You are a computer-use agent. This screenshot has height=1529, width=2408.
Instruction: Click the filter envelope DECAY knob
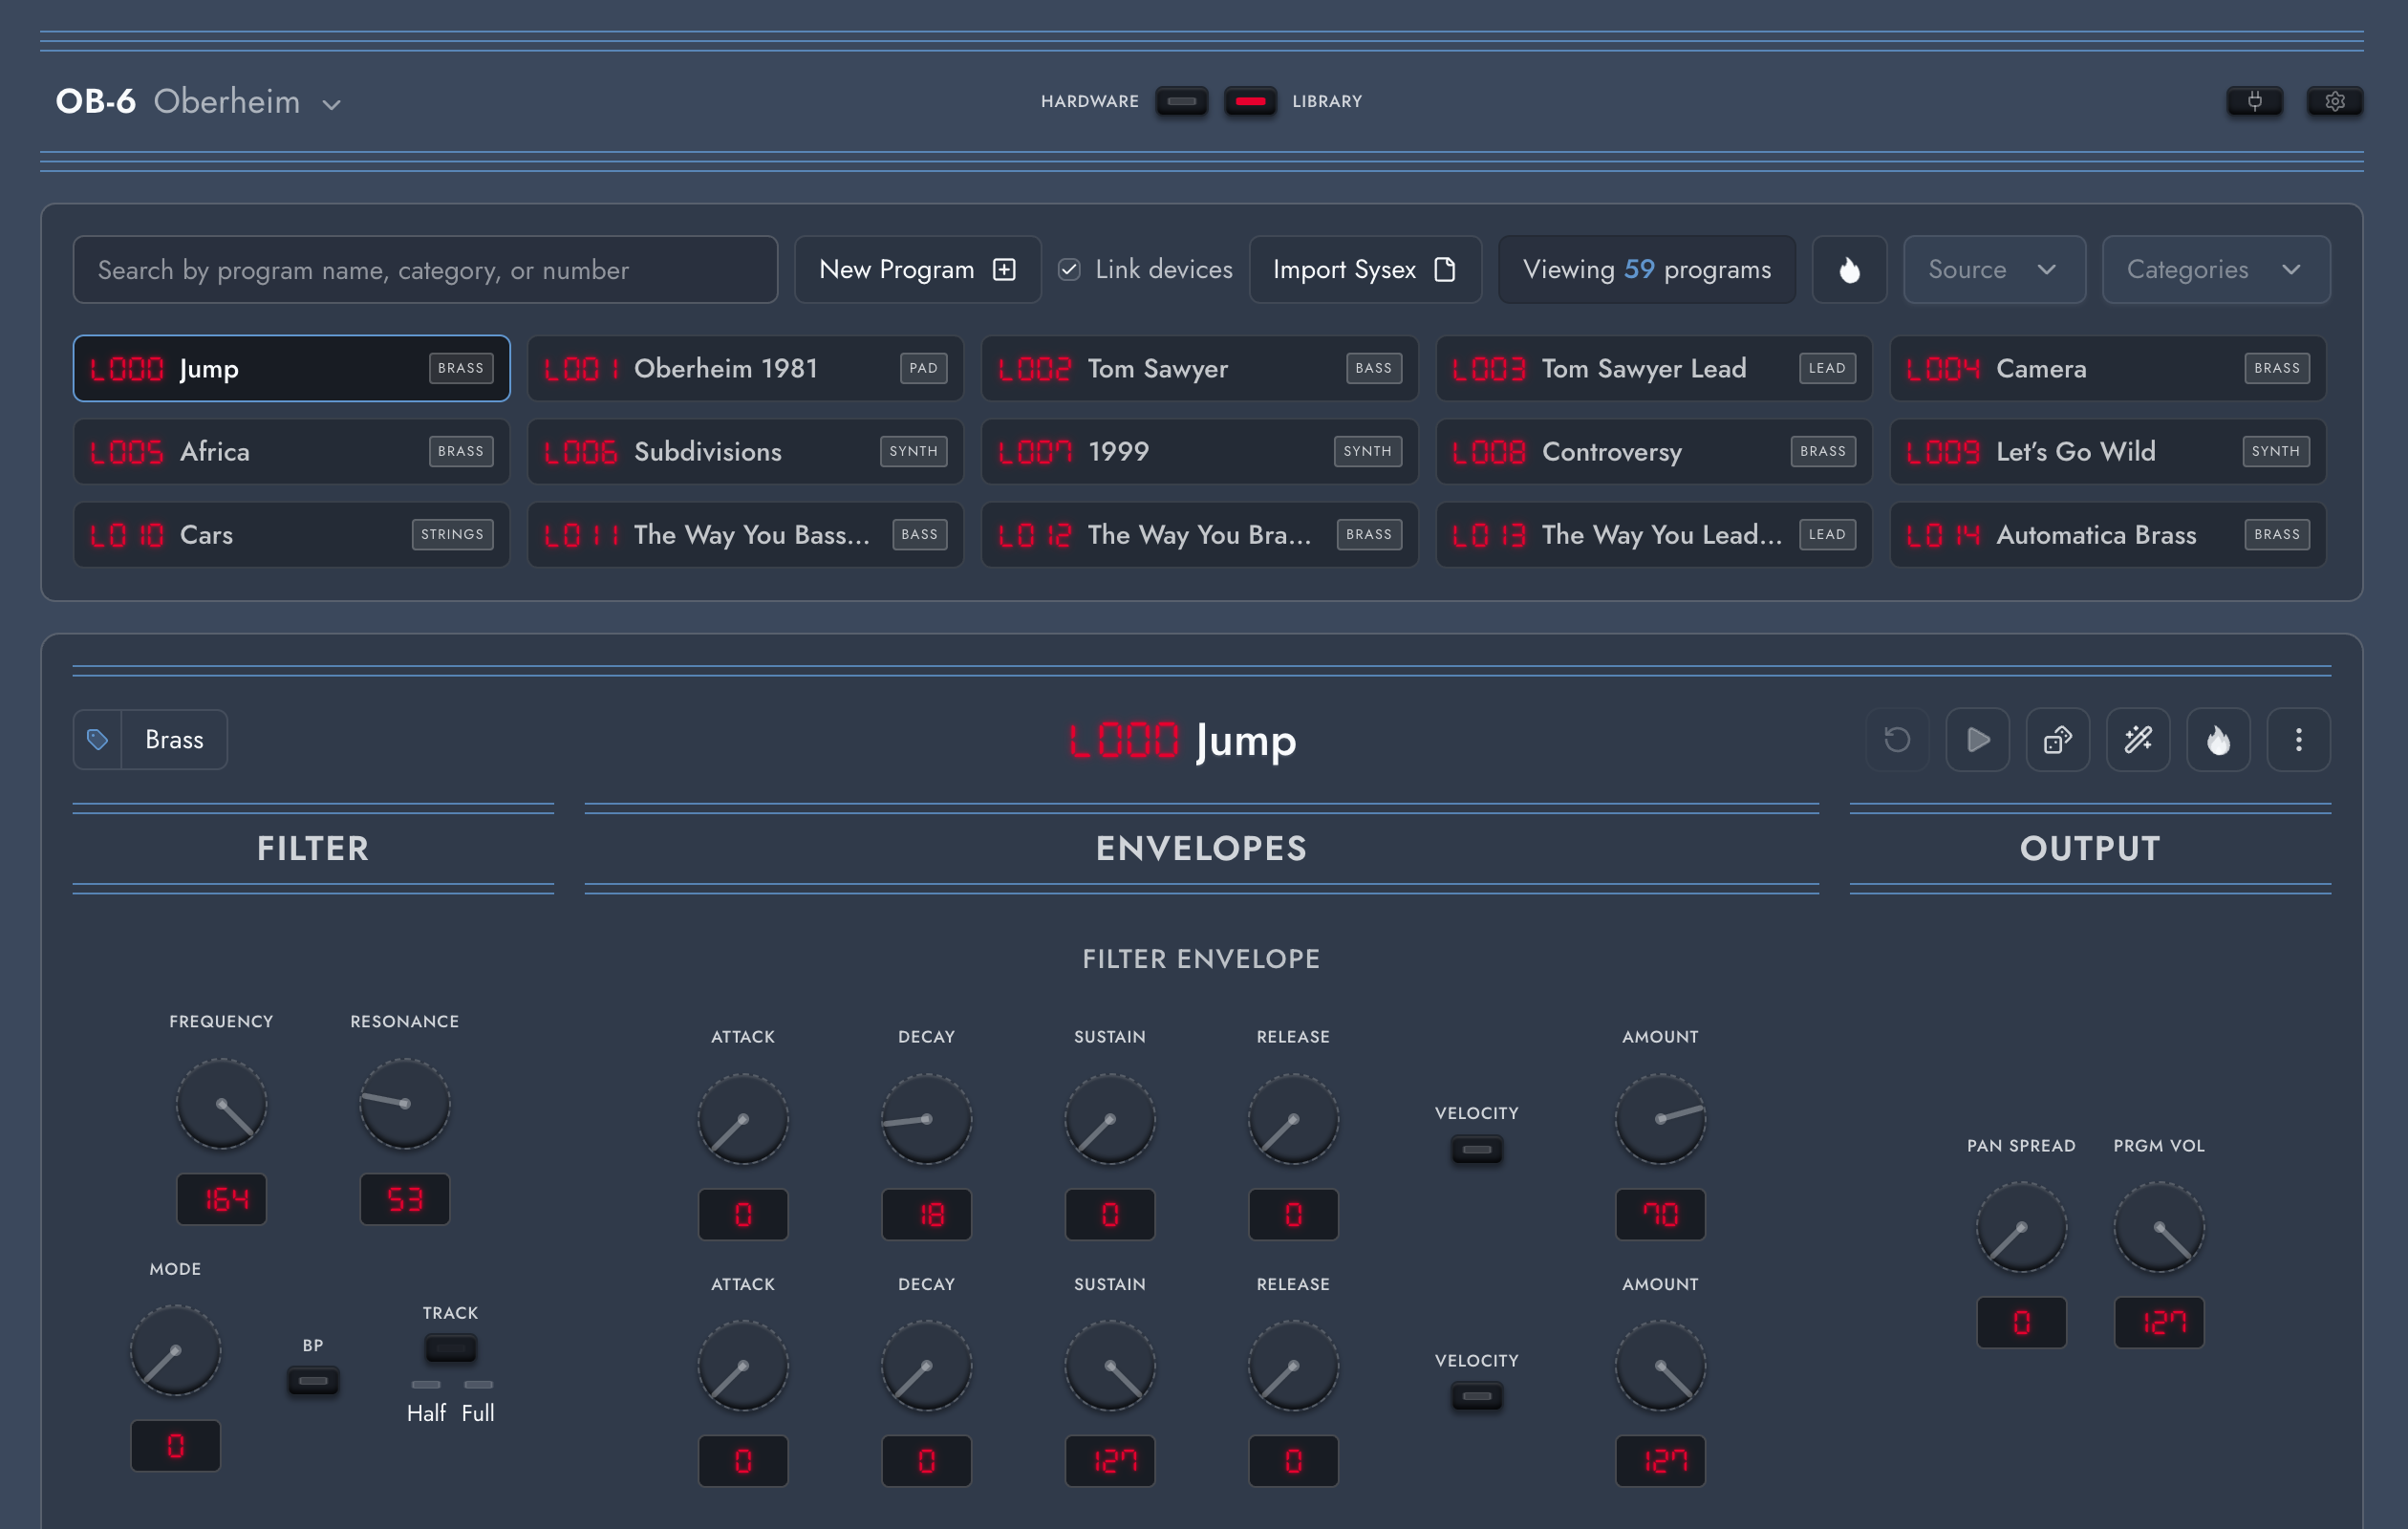[x=926, y=1119]
